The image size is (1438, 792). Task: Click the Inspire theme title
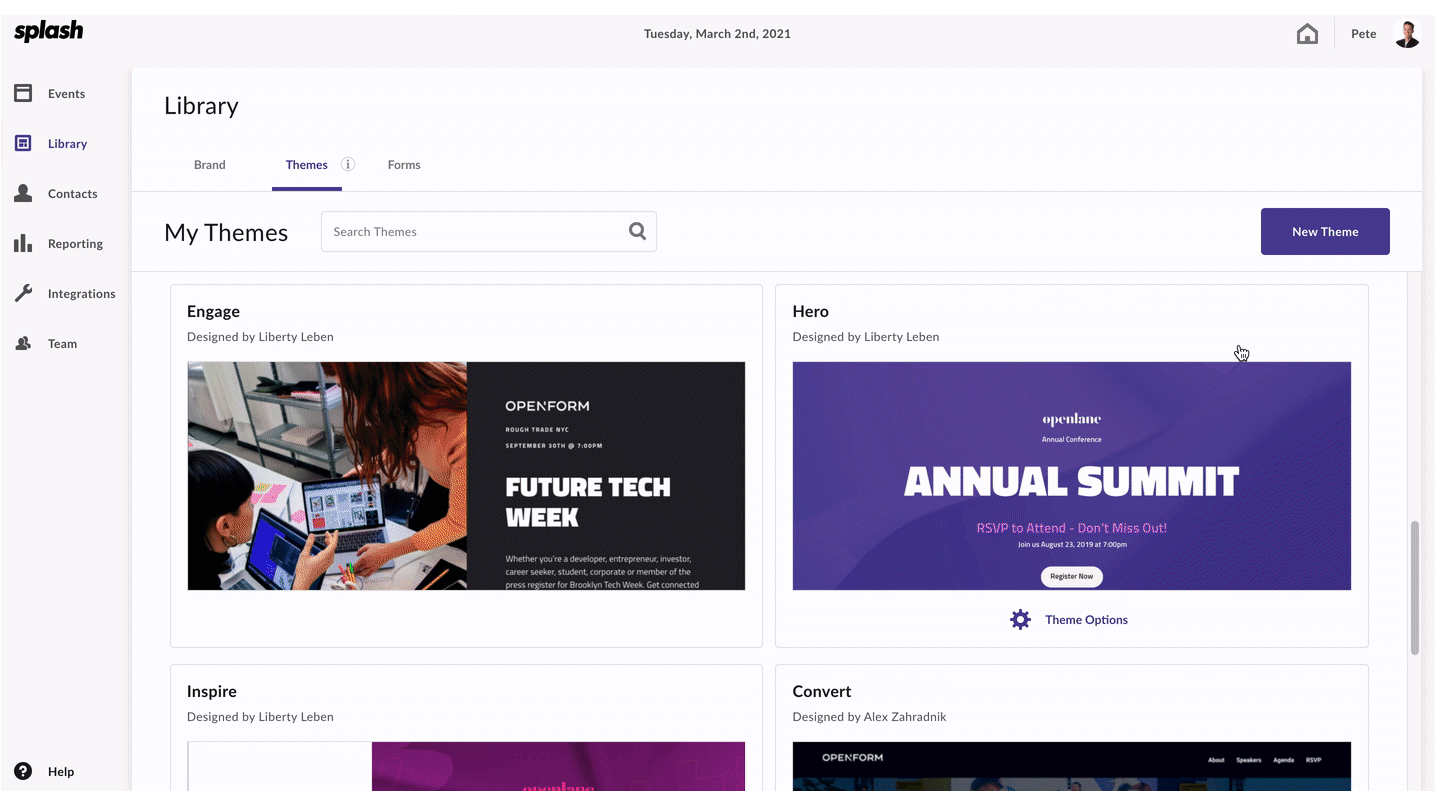pos(212,692)
